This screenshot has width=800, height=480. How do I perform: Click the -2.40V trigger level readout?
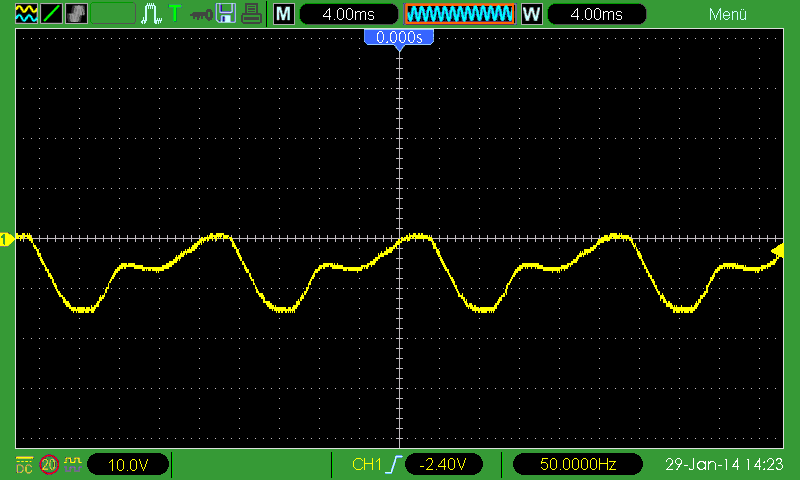[x=443, y=464]
